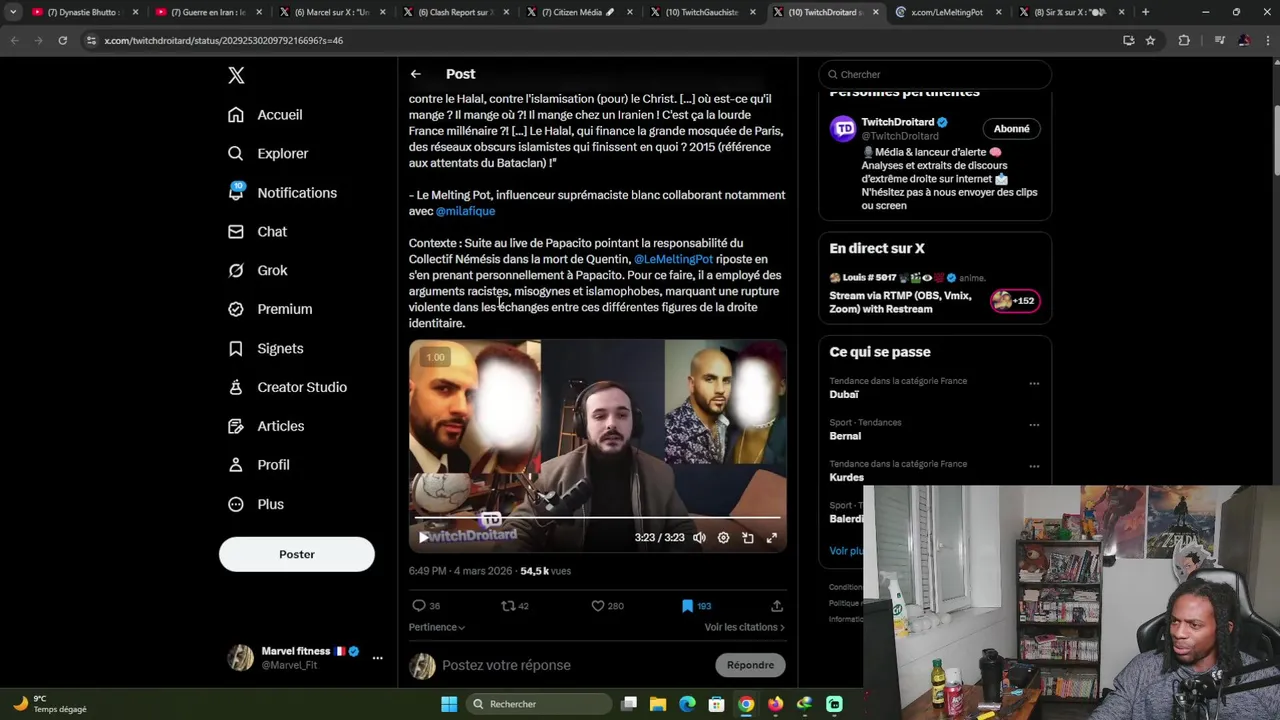Viewport: 1280px width, 720px height.
Task: Click the Répondre button
Action: 750,665
